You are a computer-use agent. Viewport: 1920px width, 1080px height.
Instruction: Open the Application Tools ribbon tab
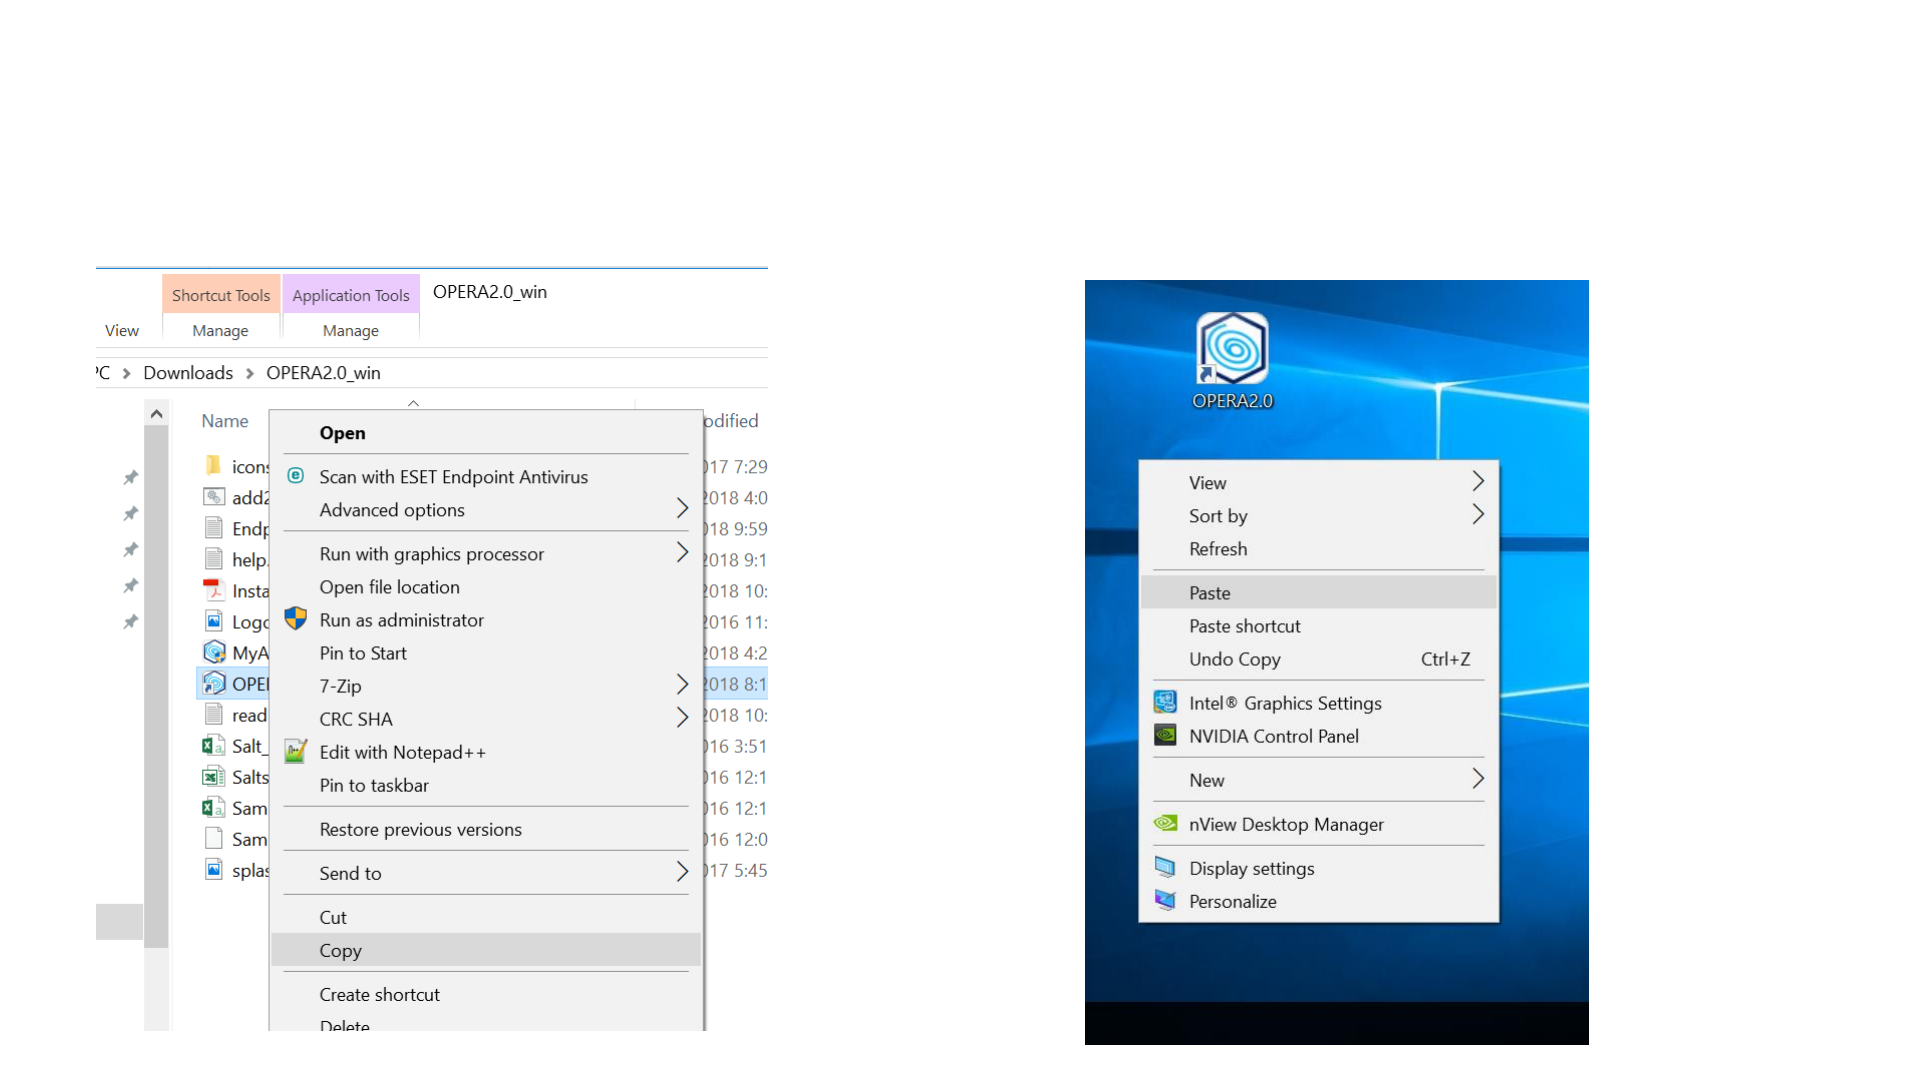(x=351, y=295)
